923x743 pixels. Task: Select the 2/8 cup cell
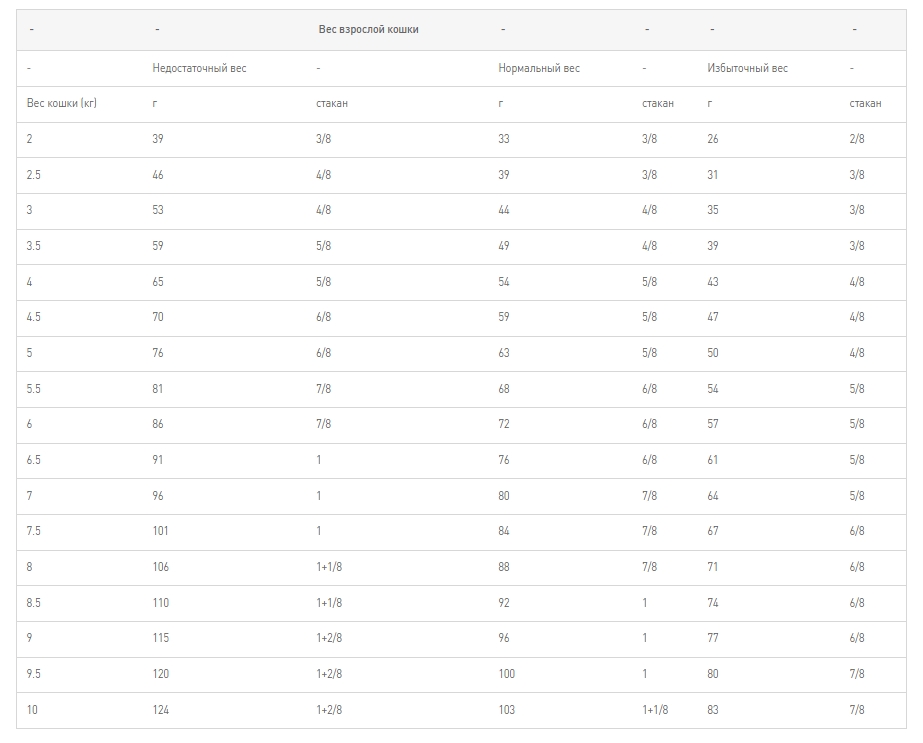(x=857, y=139)
